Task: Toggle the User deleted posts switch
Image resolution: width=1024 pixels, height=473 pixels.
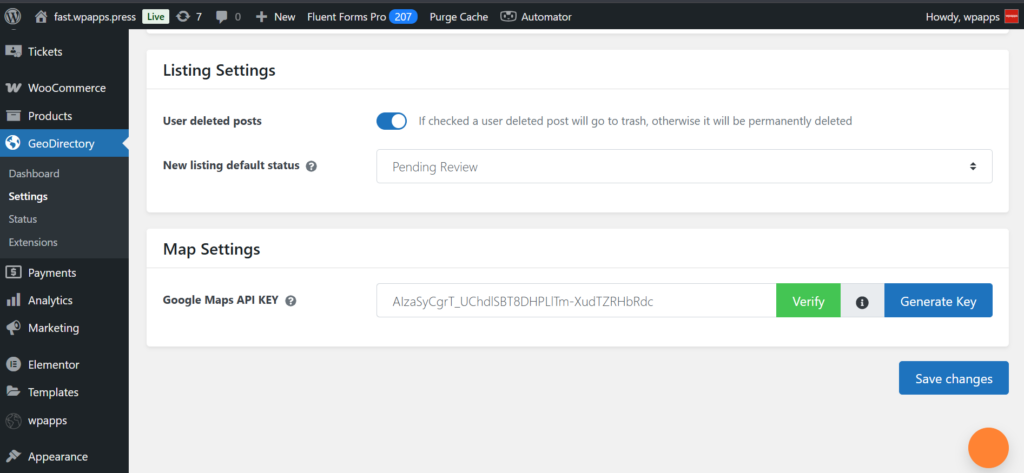Action: pos(391,121)
